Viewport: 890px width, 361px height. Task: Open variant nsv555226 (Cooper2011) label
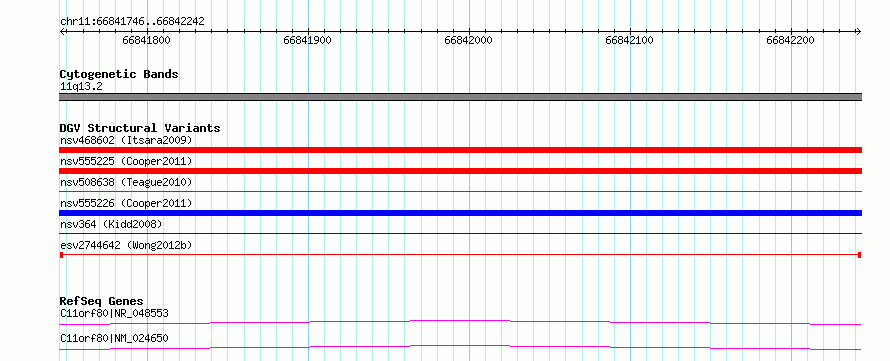[x=126, y=203]
